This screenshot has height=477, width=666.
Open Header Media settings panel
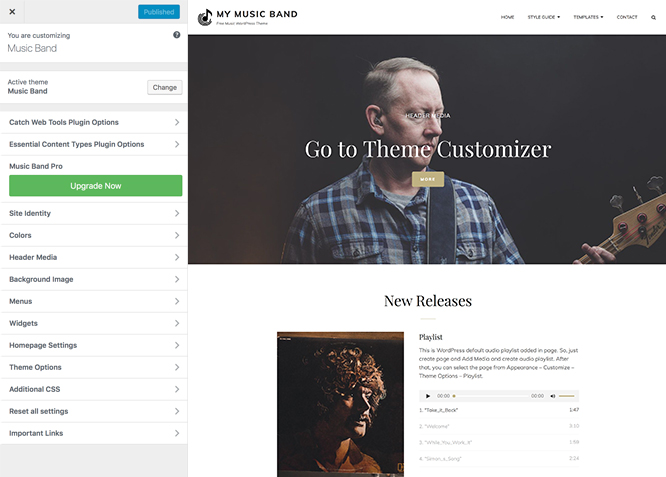94,257
